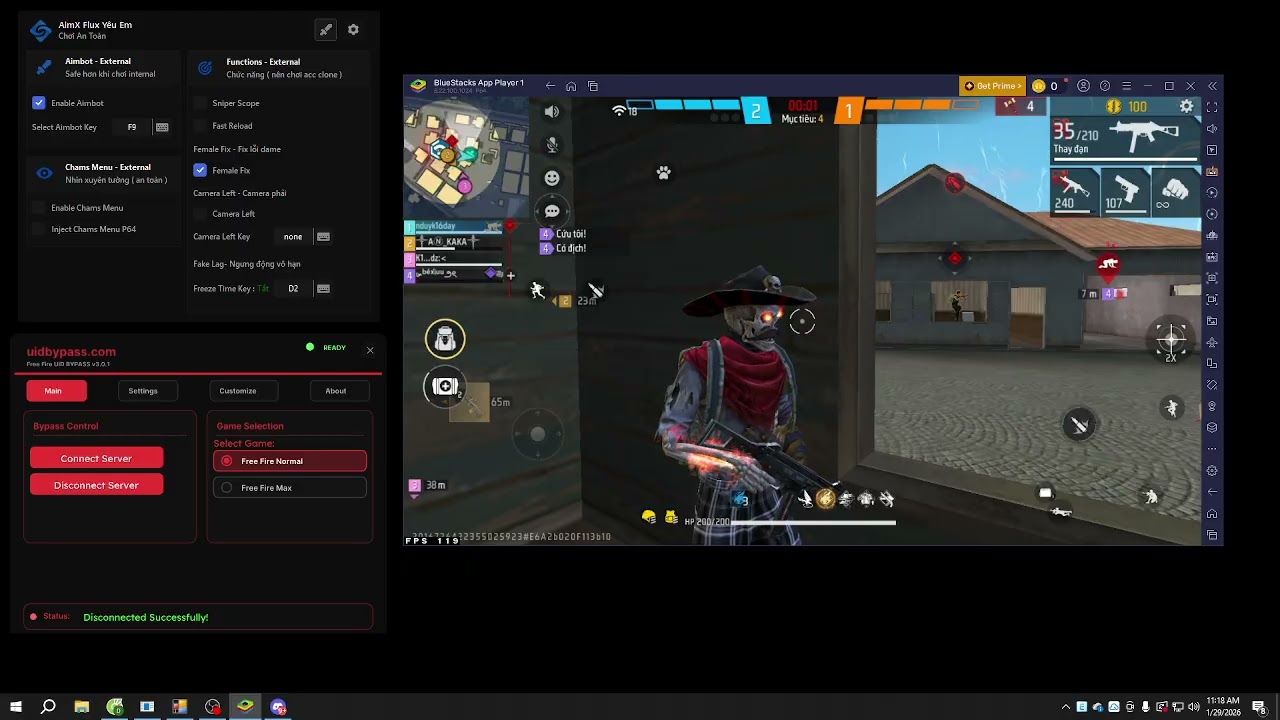Click BlueStacks sidebar fullscreen icon
Viewport: 1280px width, 720px height.
pos(1212,107)
